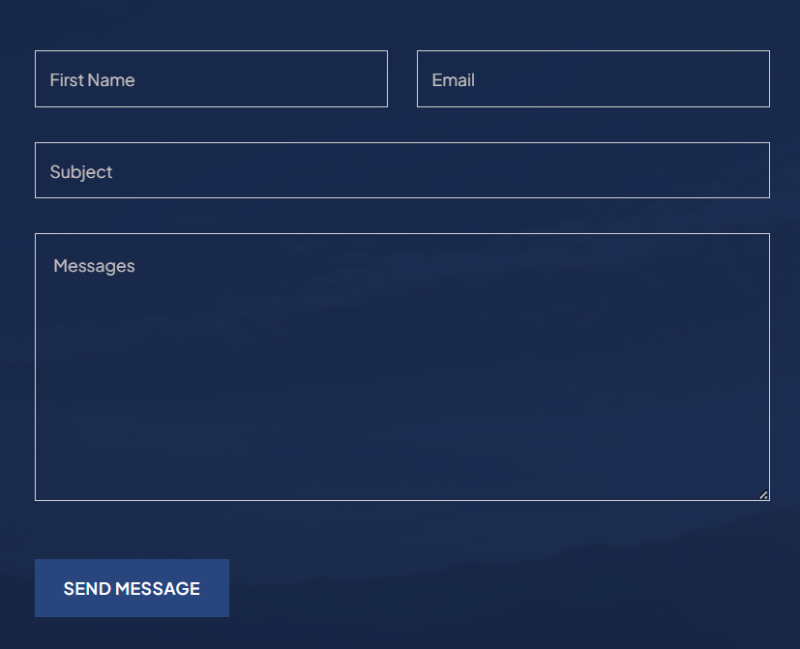Screen dimensions: 800x649
Task: Select the Subject input field
Action: point(402,171)
